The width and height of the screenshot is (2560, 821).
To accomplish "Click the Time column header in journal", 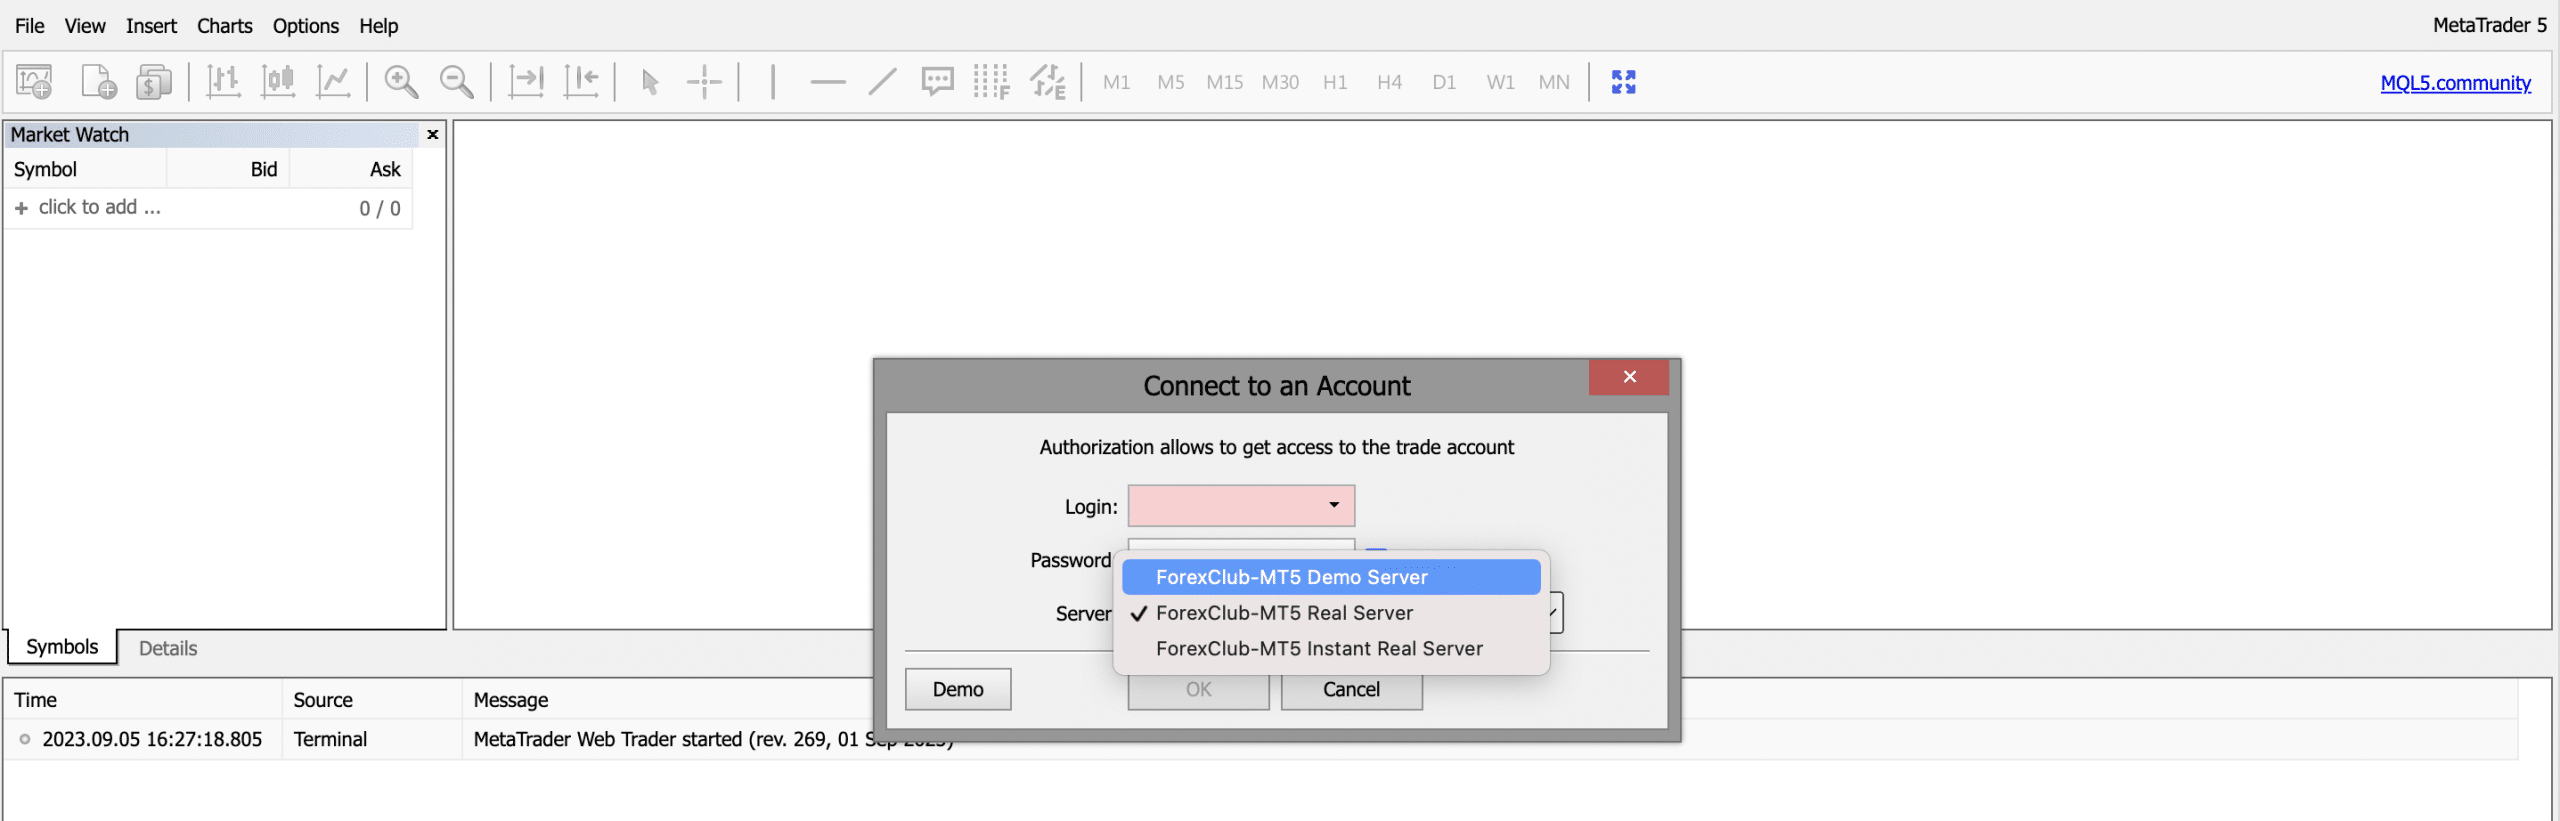I will pos(143,700).
